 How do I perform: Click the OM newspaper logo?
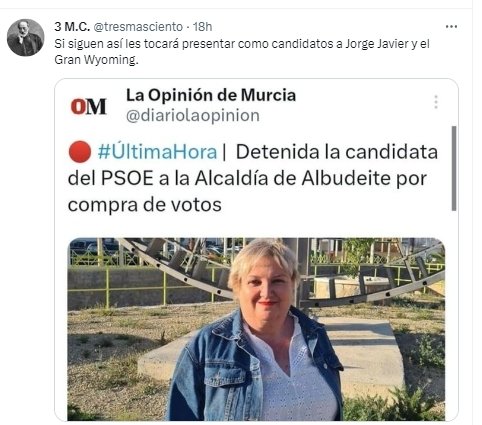click(x=88, y=106)
